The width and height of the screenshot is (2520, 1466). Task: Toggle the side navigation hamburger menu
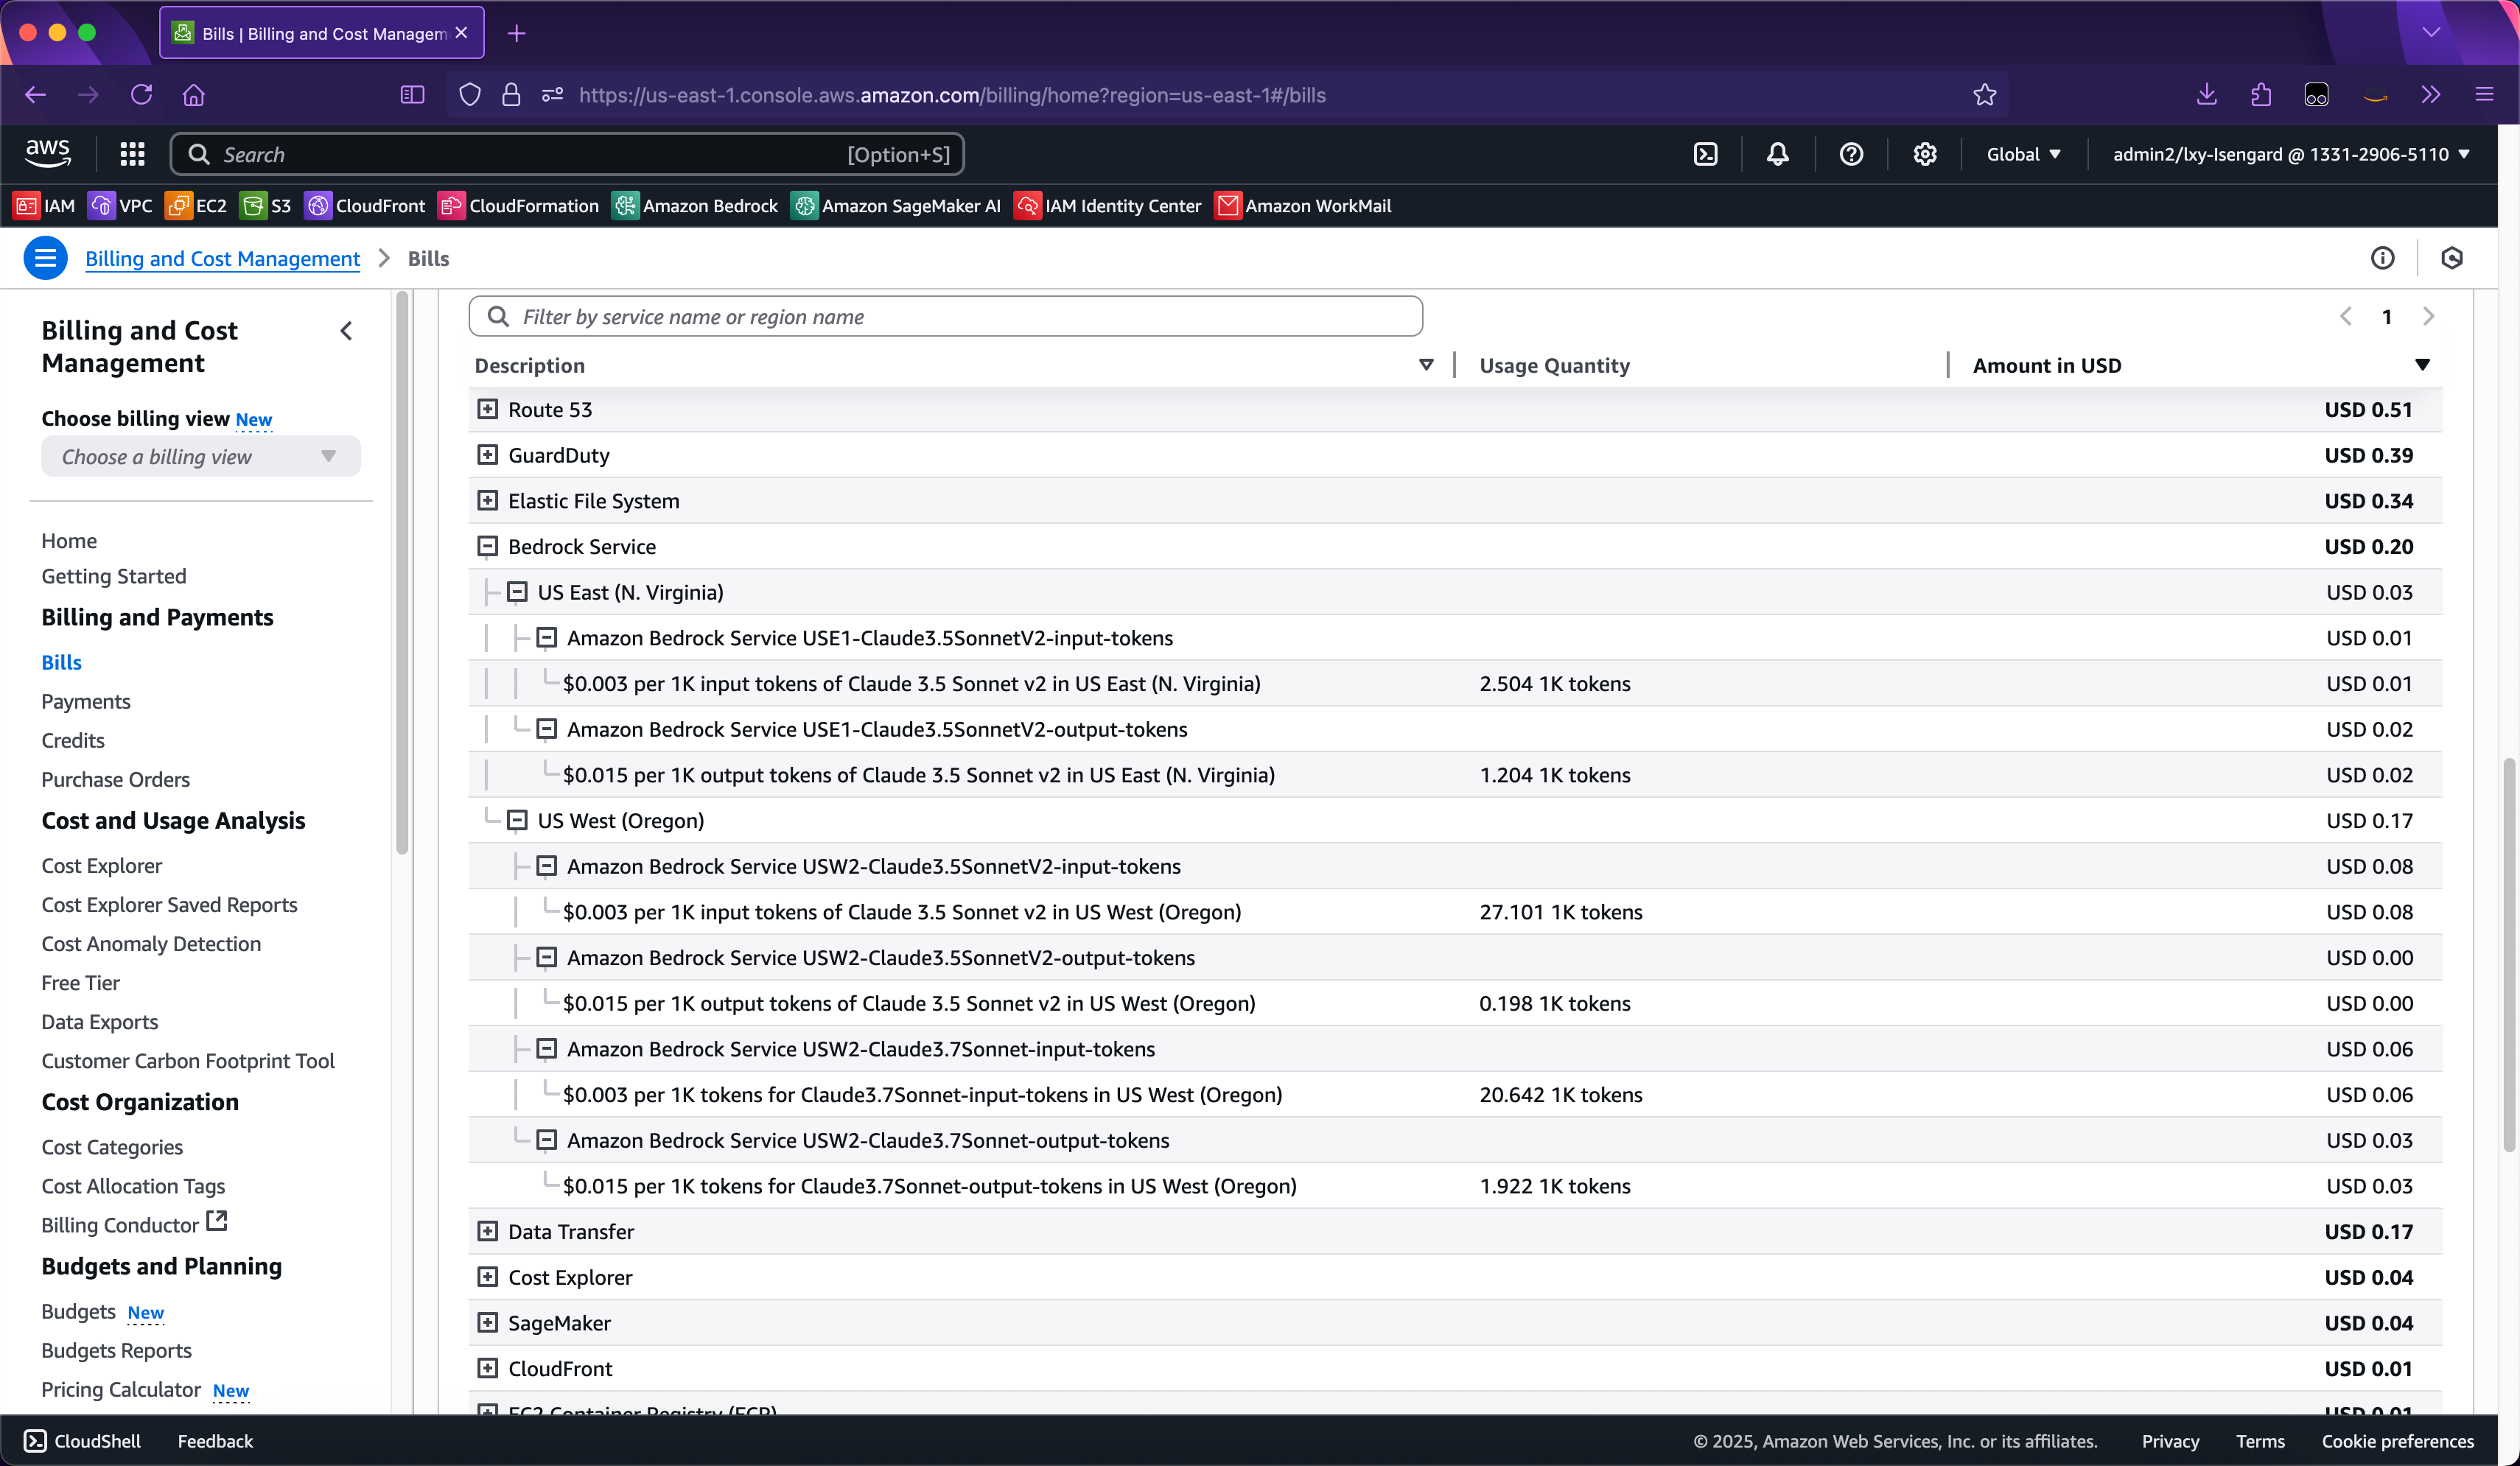(x=45, y=258)
